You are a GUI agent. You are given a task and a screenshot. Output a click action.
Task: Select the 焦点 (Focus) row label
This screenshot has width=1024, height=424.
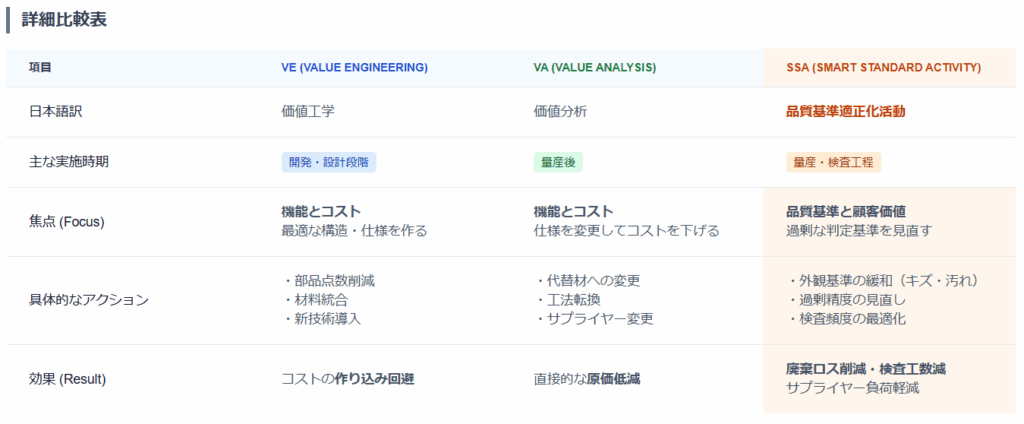(x=67, y=221)
